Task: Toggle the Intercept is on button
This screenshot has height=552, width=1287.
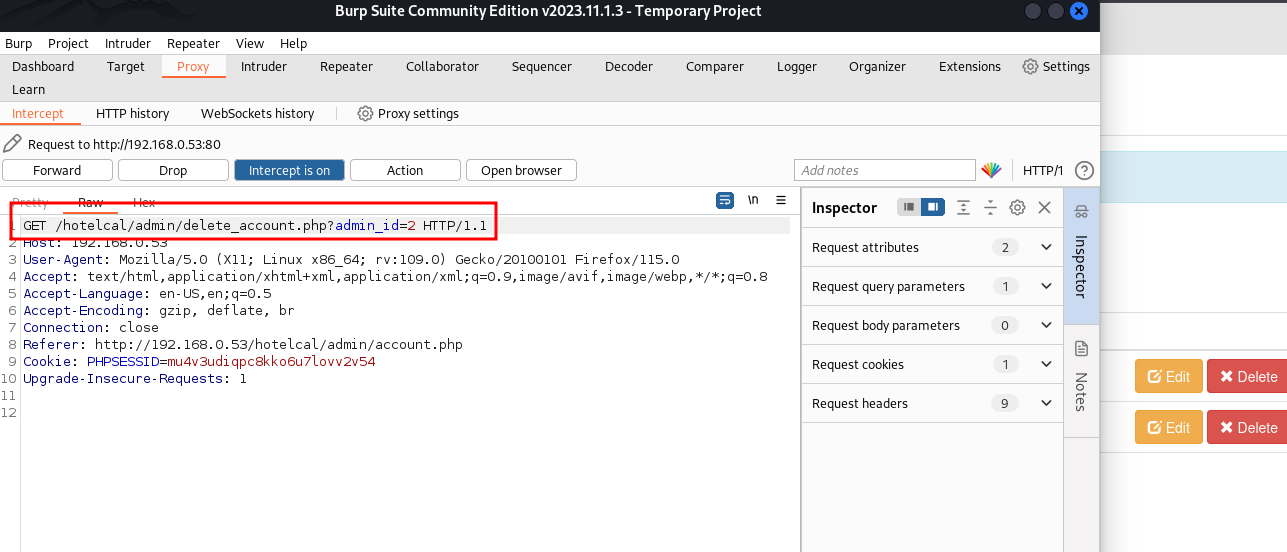Action: (x=289, y=170)
